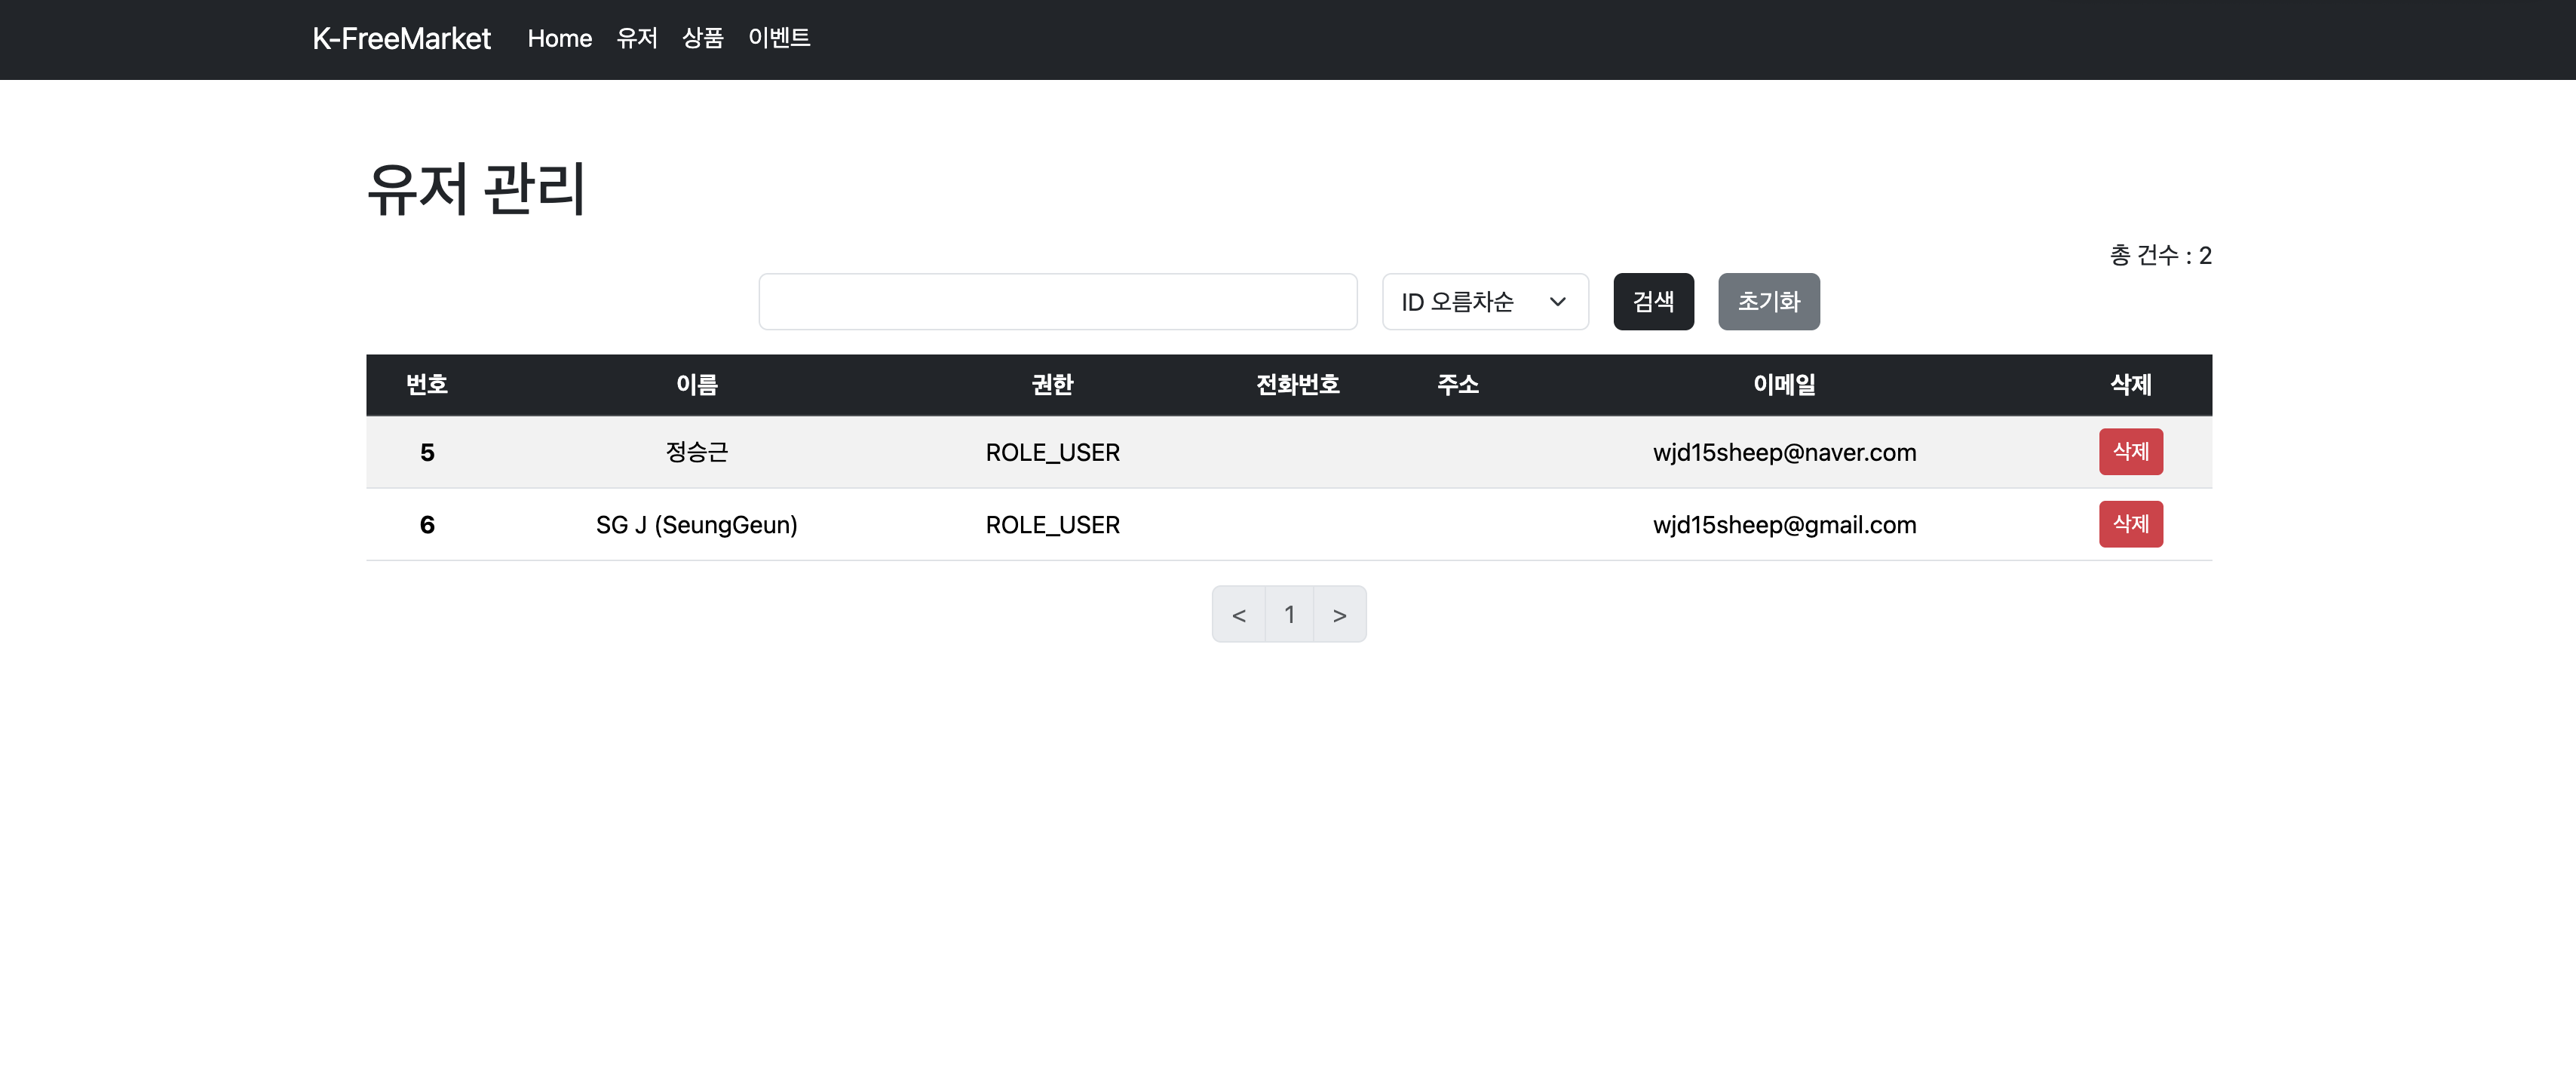Click the K-FreeMarket brand logo

[x=401, y=39]
